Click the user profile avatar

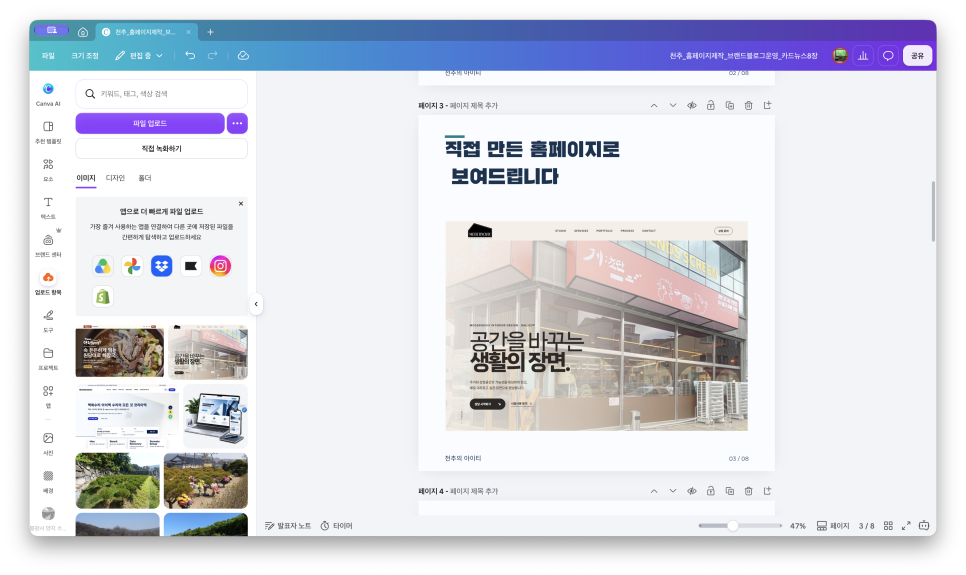pyautogui.click(x=839, y=55)
